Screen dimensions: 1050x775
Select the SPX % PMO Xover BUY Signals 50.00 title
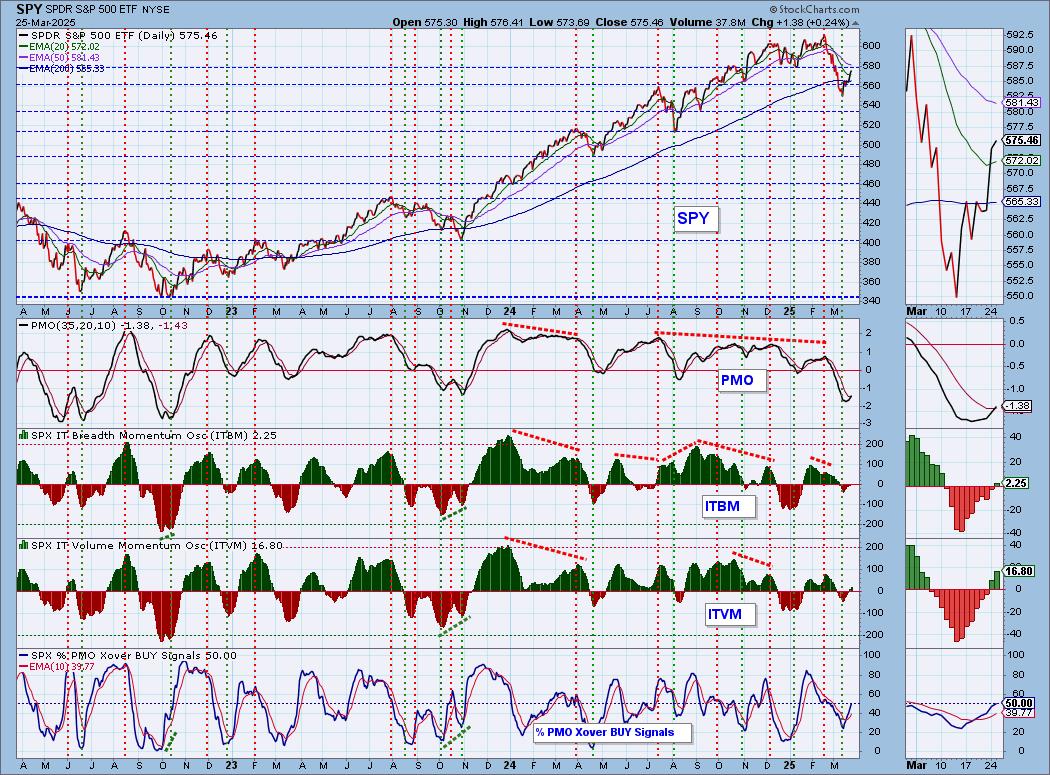coord(134,656)
